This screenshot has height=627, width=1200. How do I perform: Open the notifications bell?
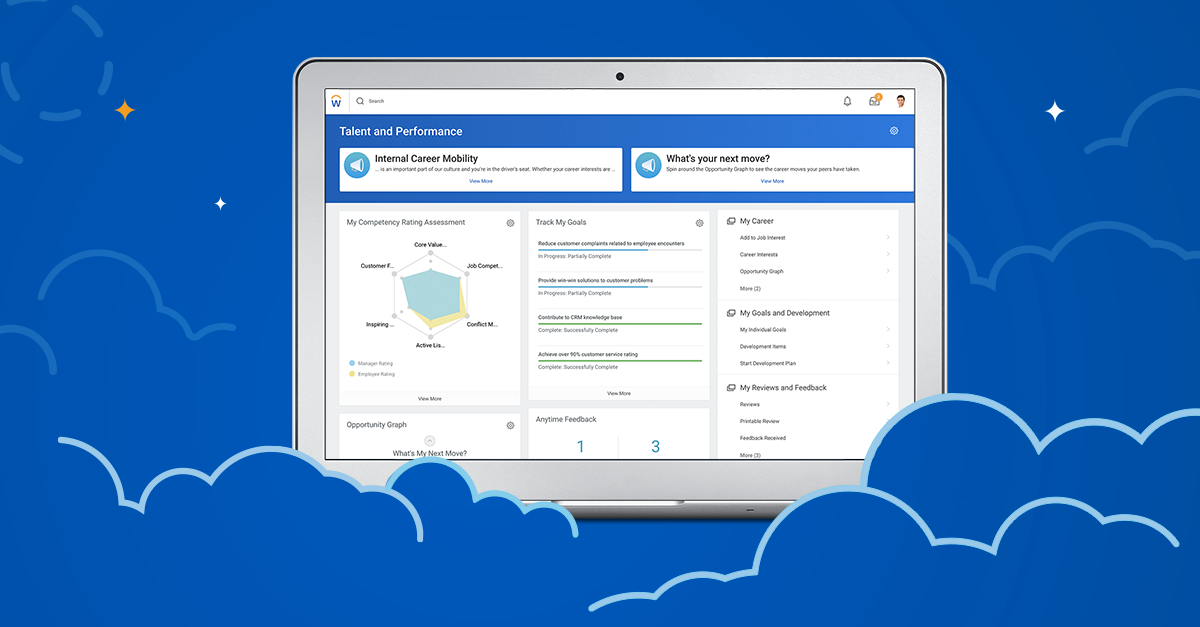tap(847, 101)
